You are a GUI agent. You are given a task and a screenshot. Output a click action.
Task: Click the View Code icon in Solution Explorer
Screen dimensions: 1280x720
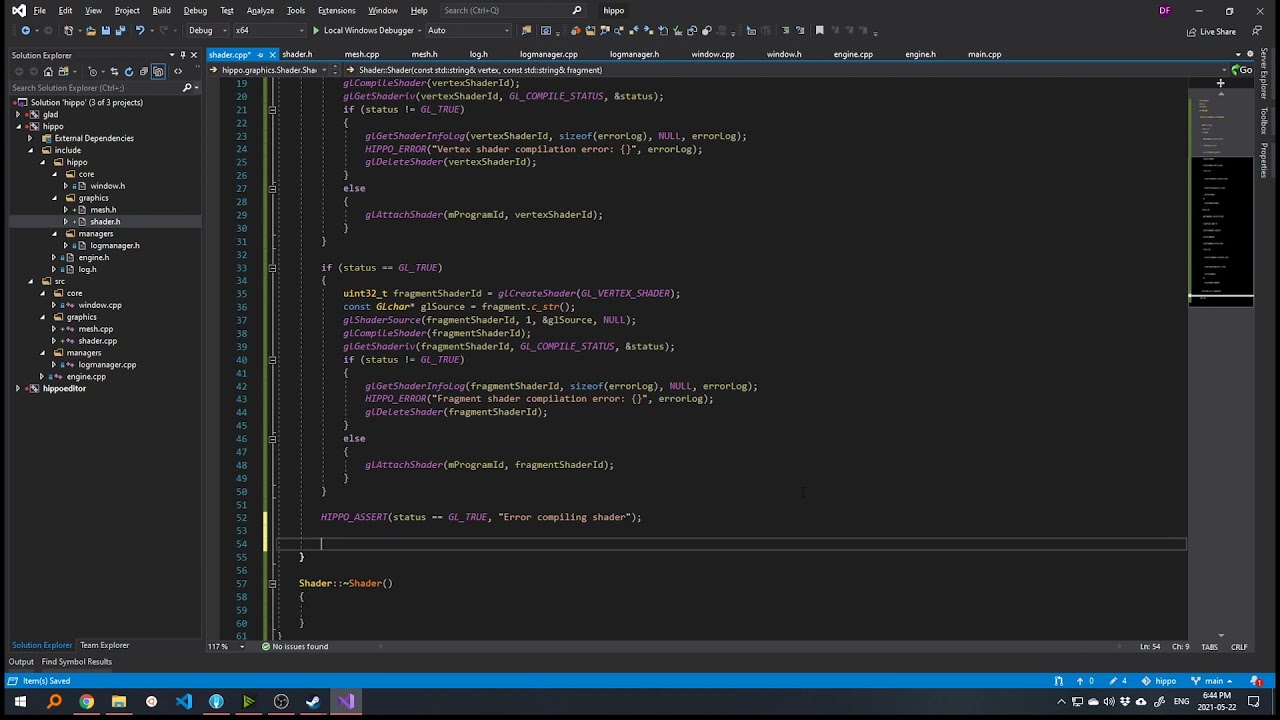(178, 71)
